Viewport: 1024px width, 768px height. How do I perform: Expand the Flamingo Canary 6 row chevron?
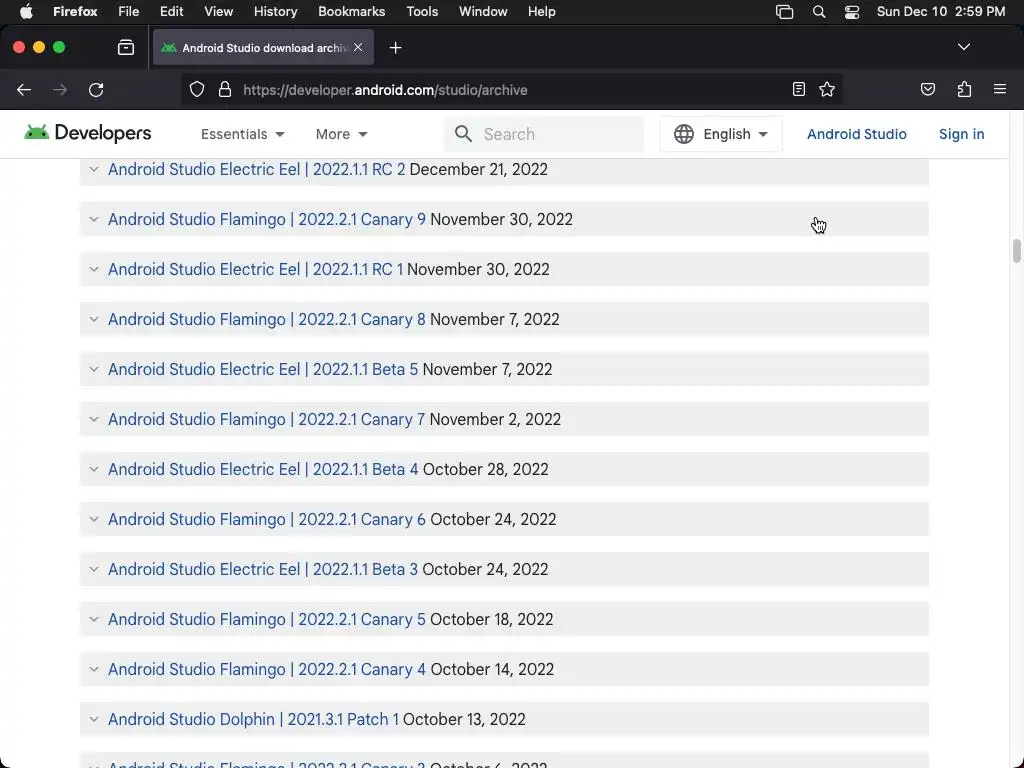click(94, 519)
